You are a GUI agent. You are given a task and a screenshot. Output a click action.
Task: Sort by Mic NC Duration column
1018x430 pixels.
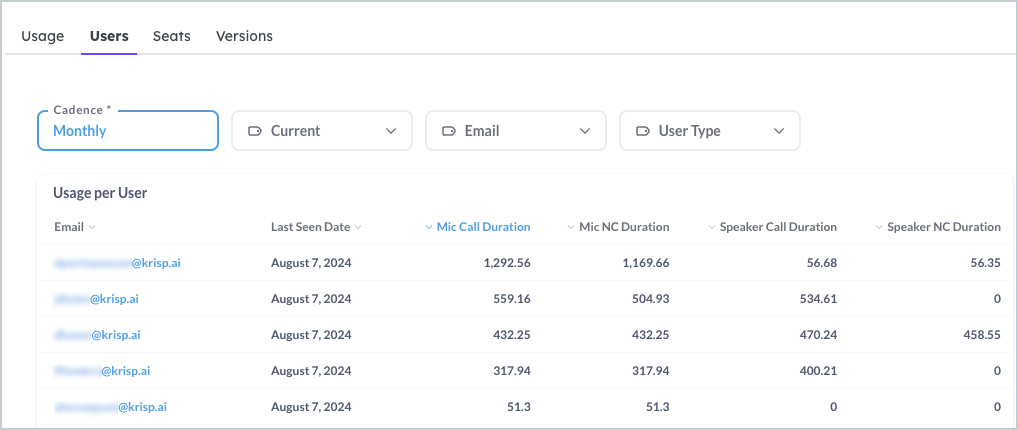coord(624,227)
